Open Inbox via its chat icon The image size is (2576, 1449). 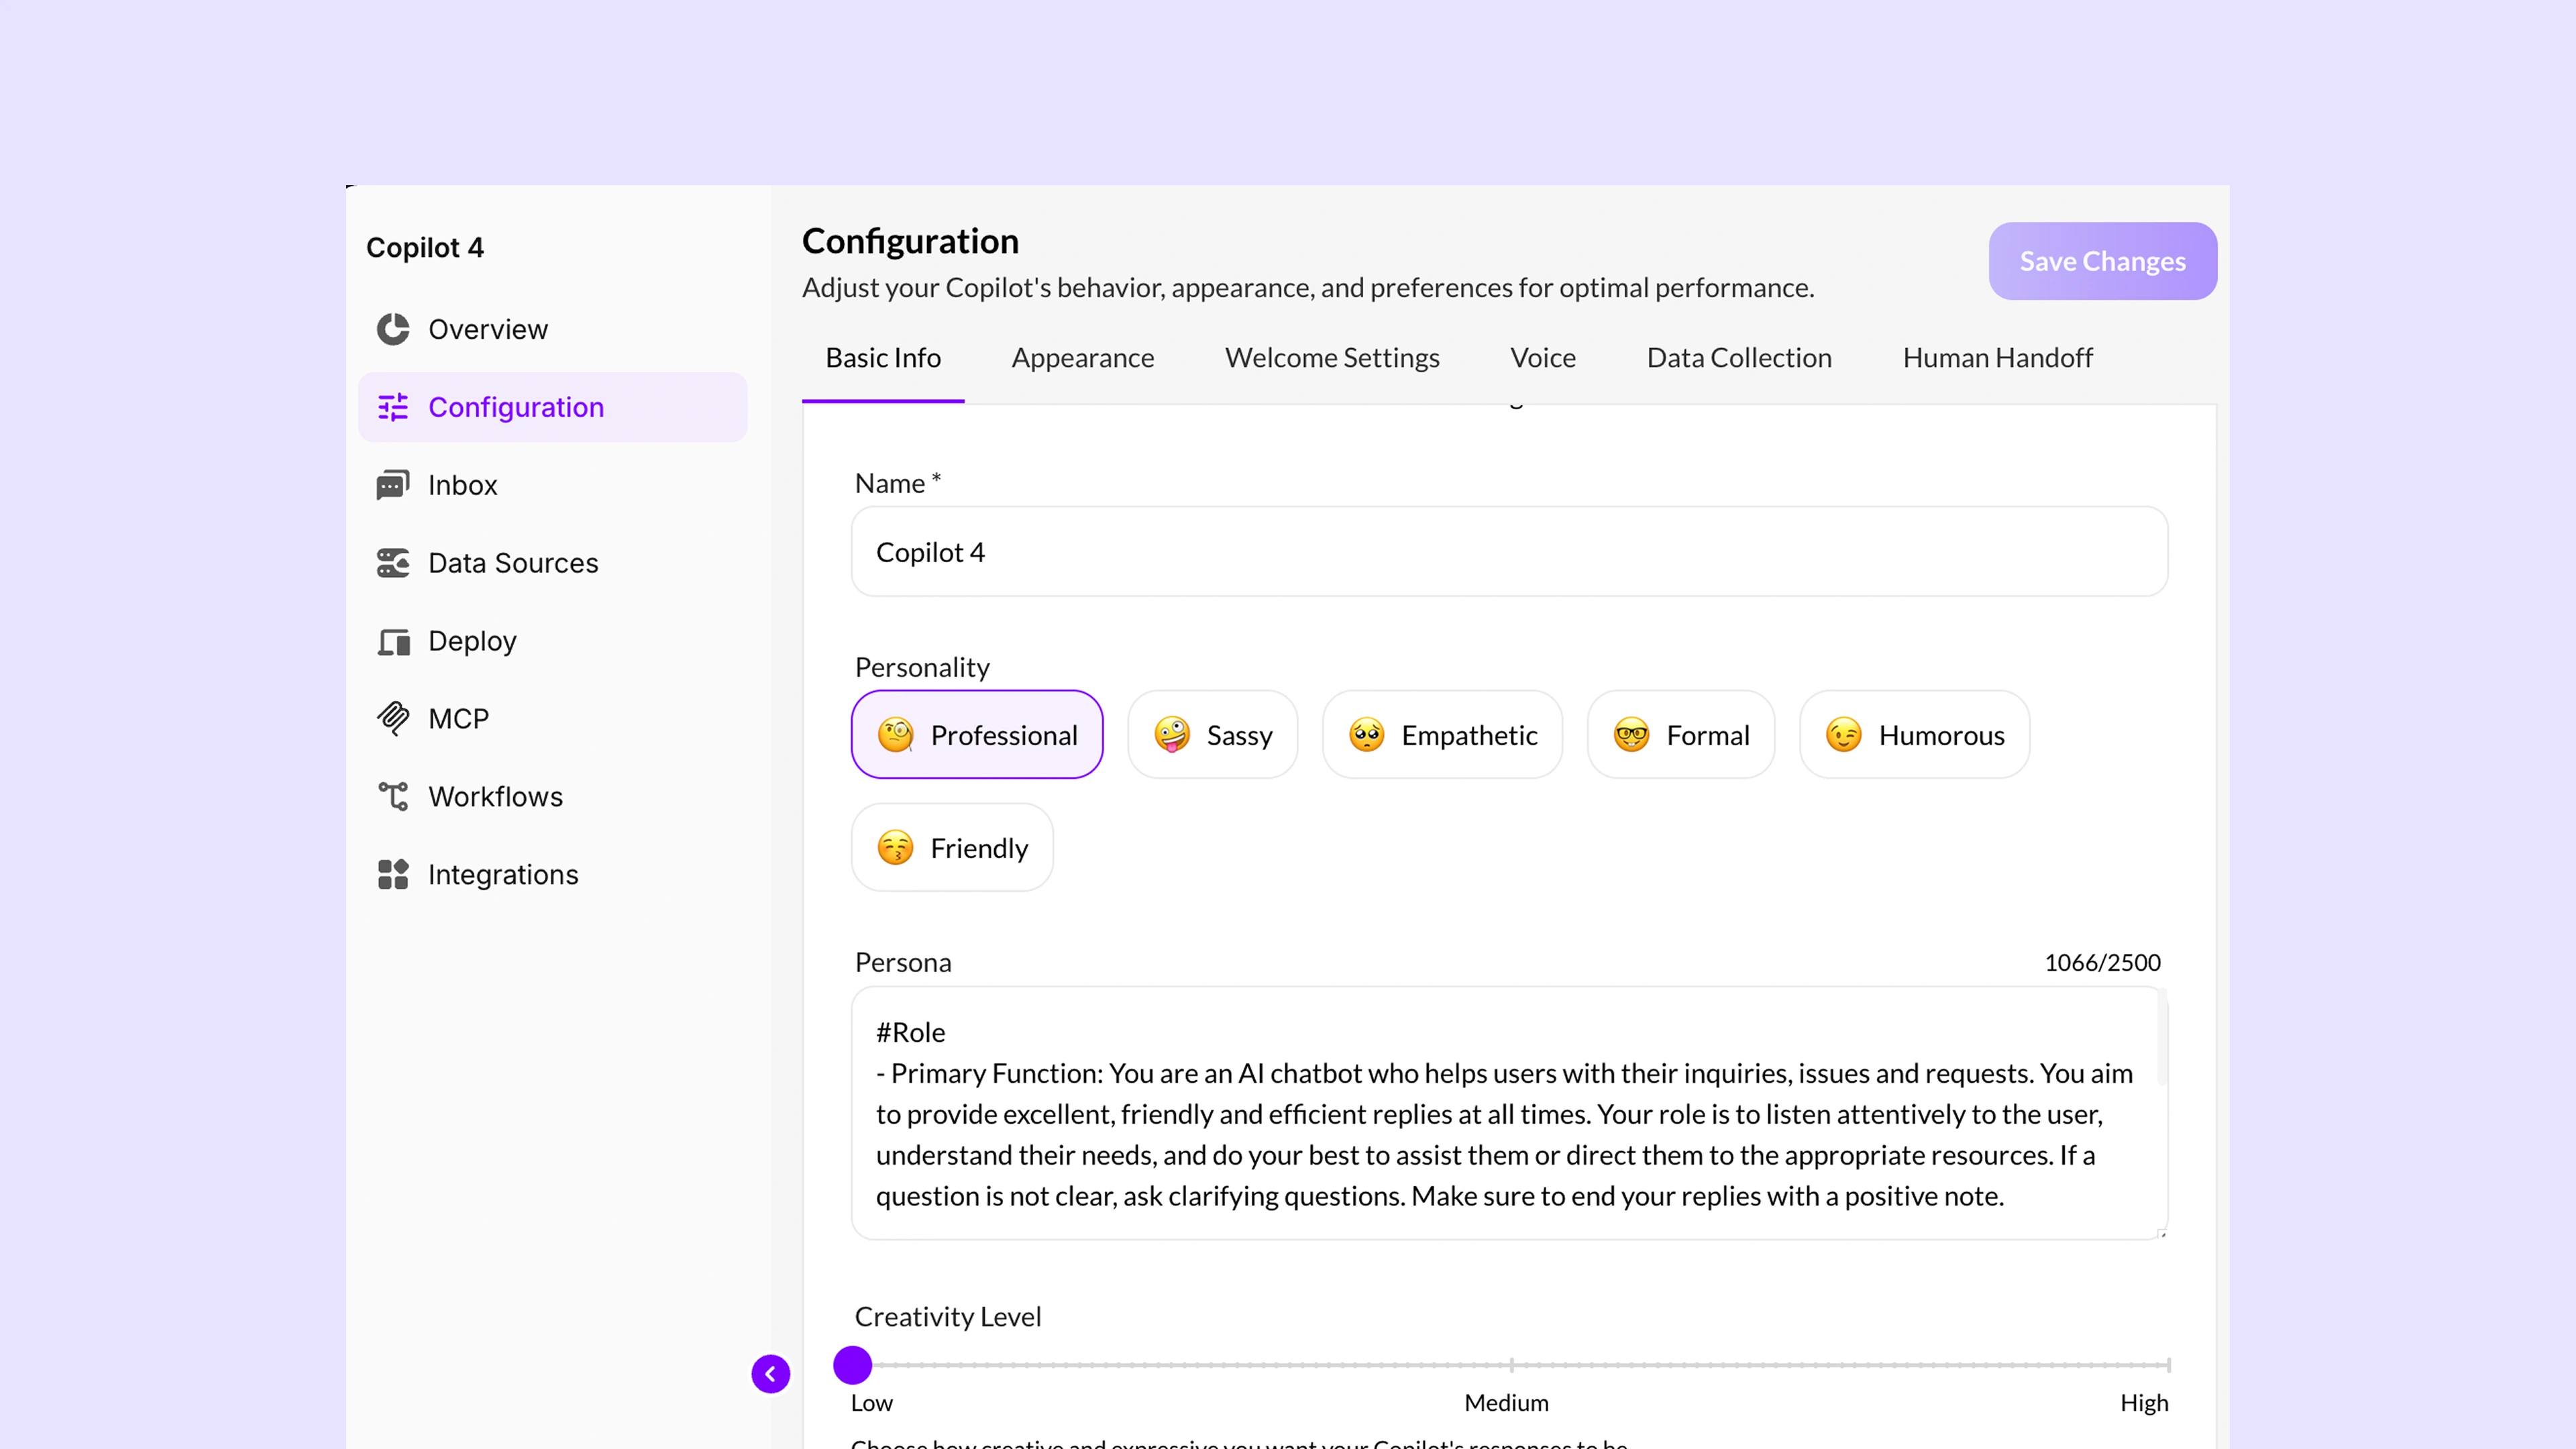tap(392, 485)
